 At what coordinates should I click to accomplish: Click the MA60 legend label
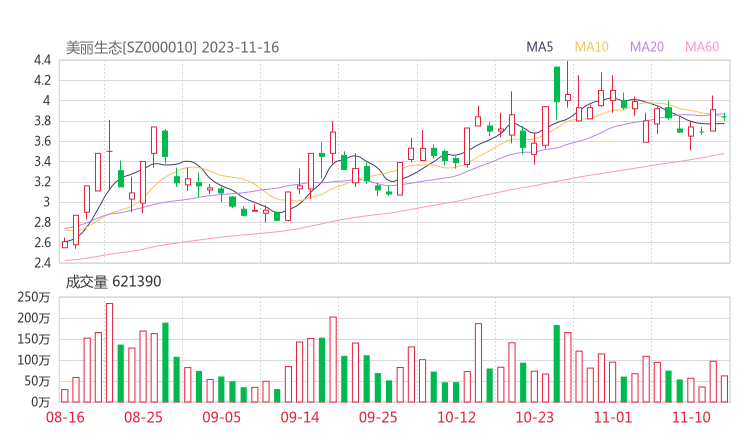(702, 47)
